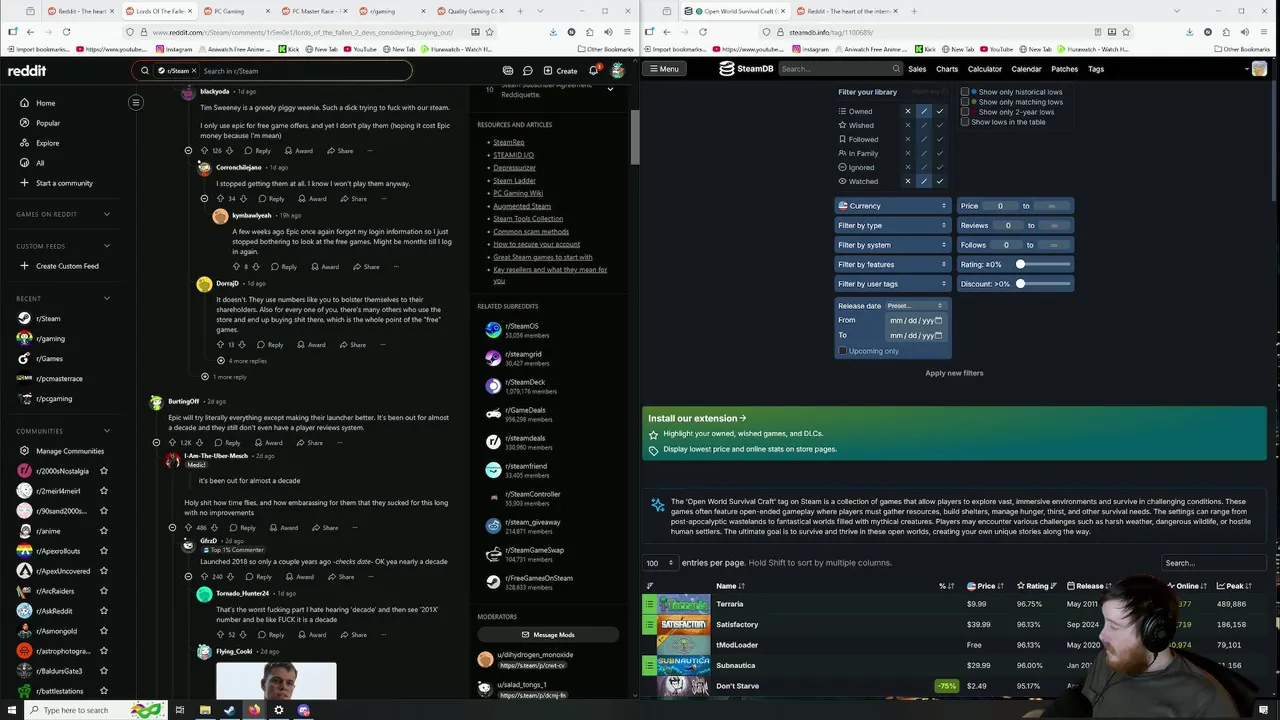Switch to Quality Gaming browser tab
Screen dimensions: 1280x720
point(470,11)
